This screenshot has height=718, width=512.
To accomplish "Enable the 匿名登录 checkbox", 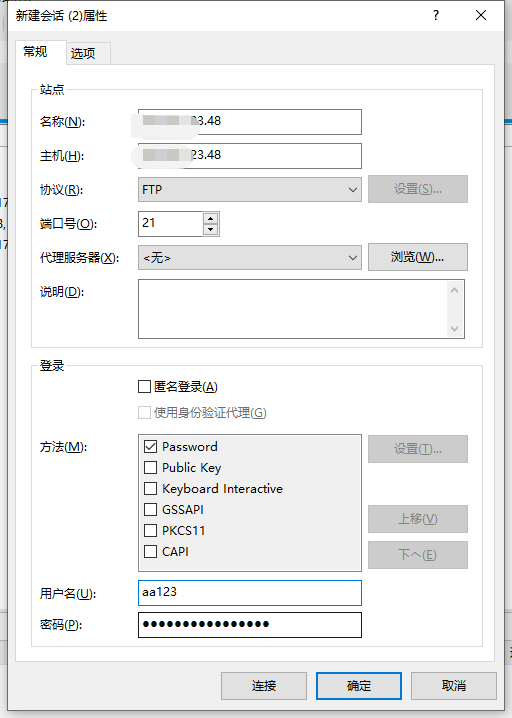I will point(144,386).
